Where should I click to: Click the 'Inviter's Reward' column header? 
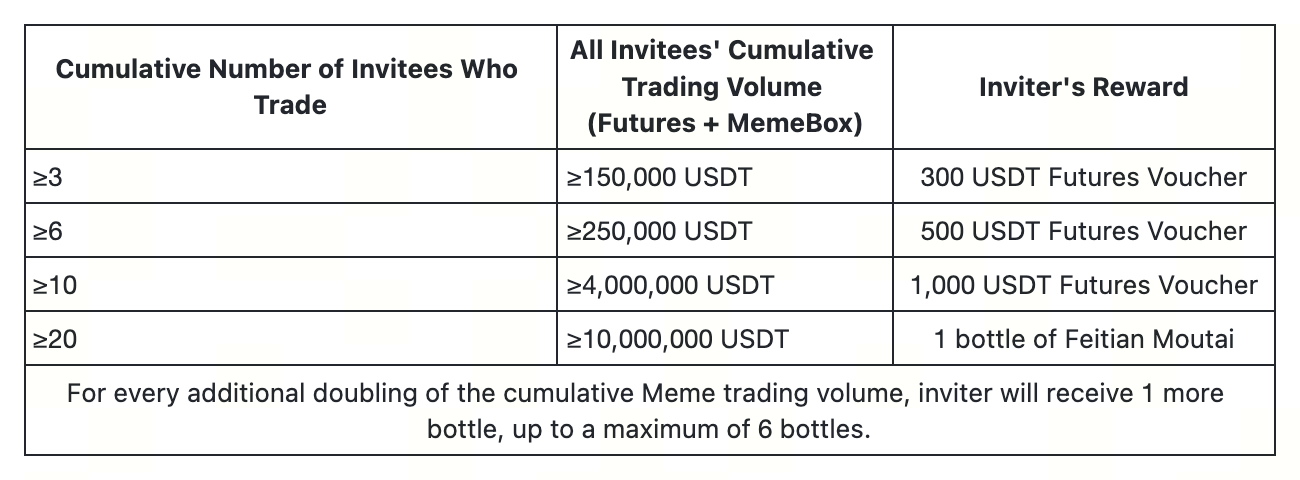[1084, 87]
